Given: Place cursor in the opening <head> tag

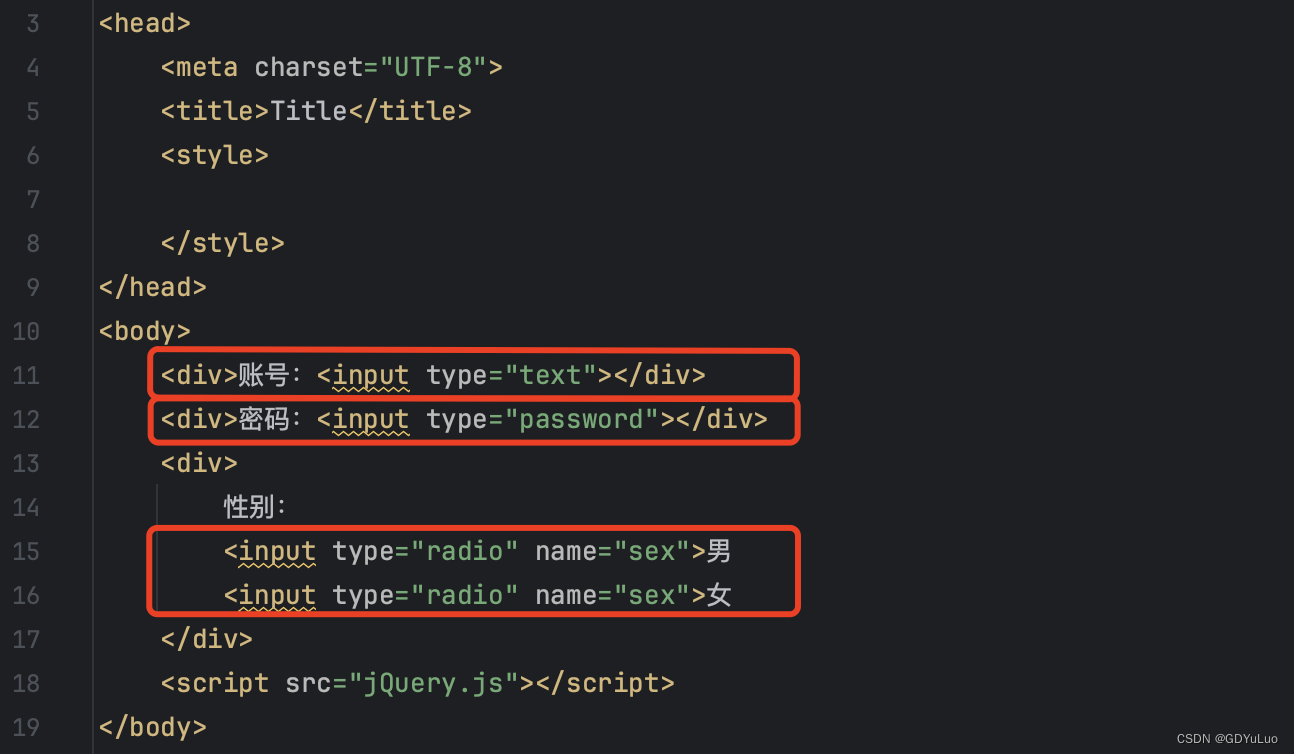Looking at the screenshot, I should [145, 23].
